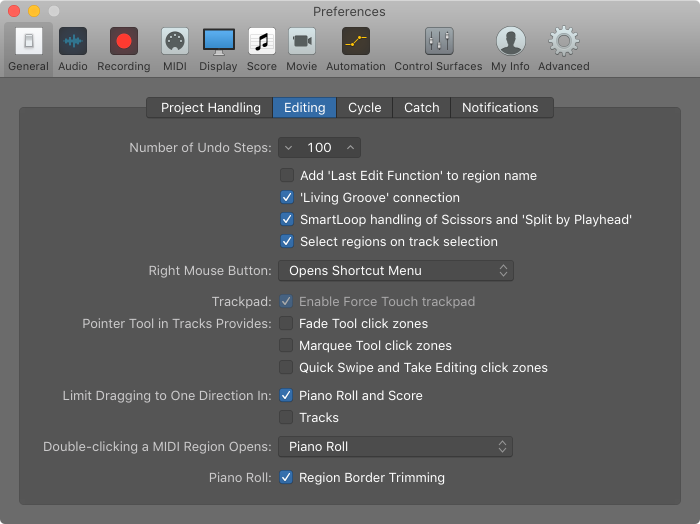Close the Preferences window
Screen dimensions: 700x524
click(x=14, y=11)
